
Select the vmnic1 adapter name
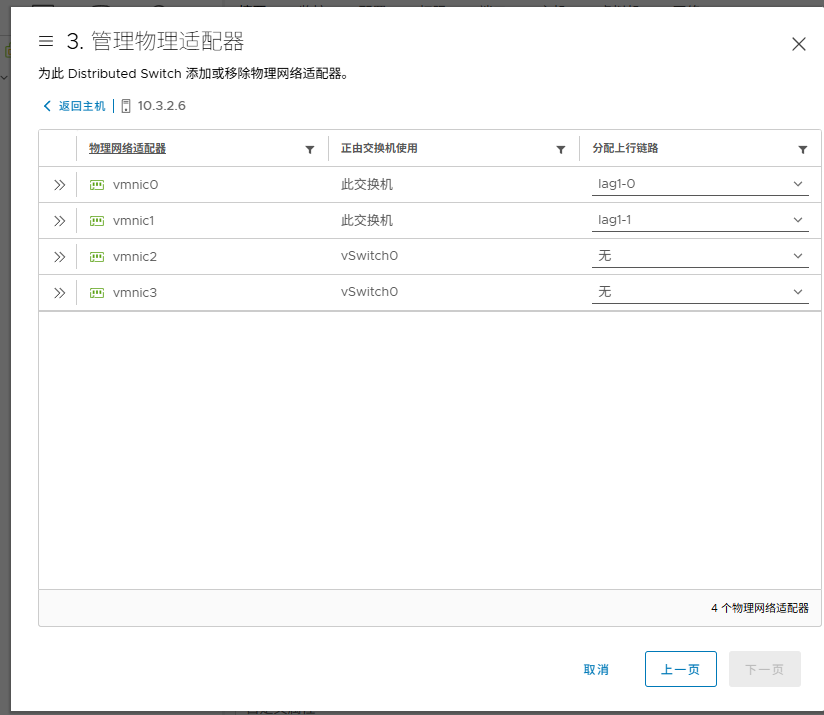pos(133,221)
